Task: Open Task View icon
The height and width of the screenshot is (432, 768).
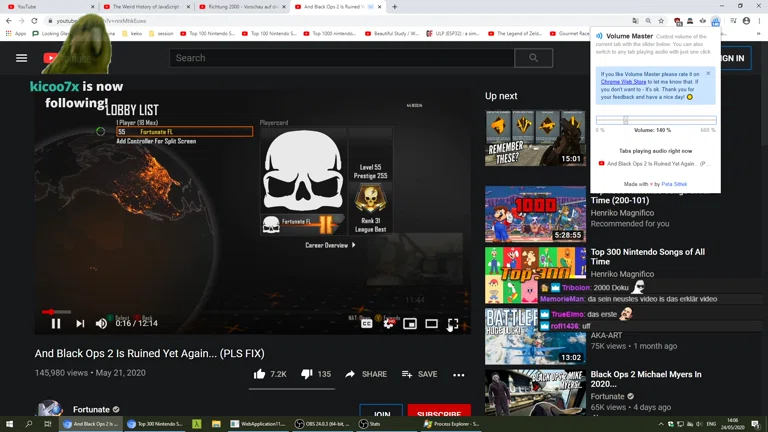Action: (x=48, y=424)
